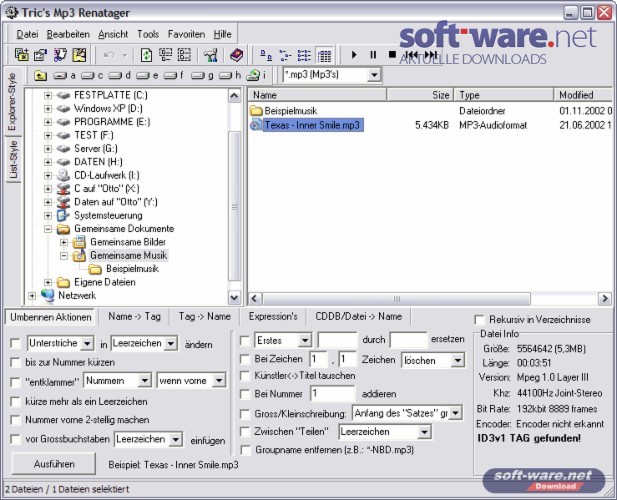Enable 'Groupname entfernen' checkbox

245,450
